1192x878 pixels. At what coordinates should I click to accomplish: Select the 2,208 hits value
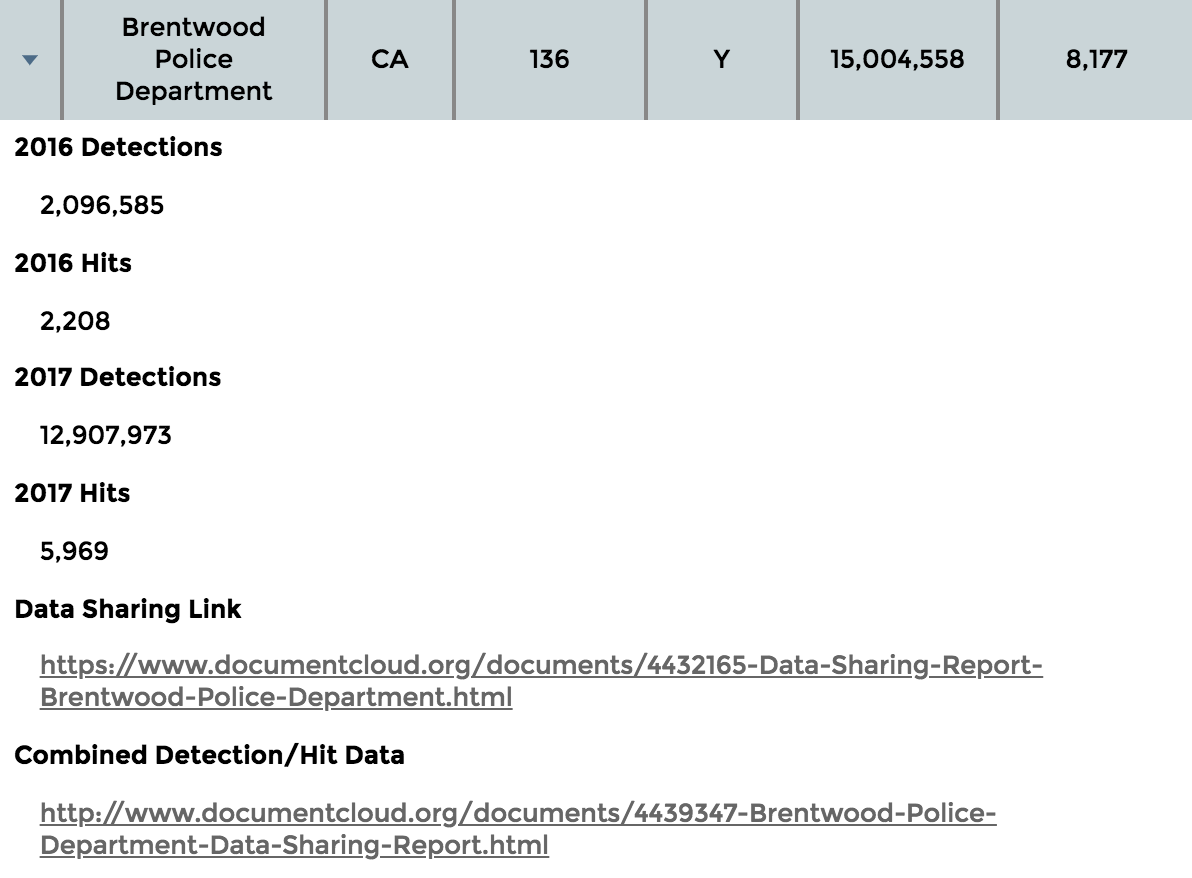pos(75,321)
